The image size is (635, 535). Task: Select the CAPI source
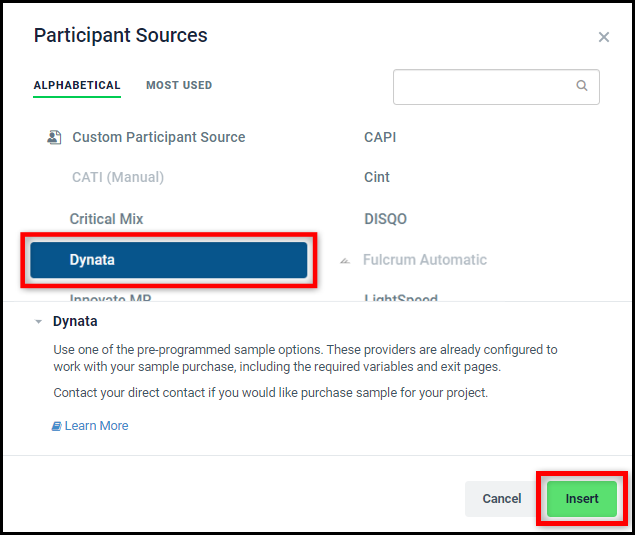pyautogui.click(x=380, y=137)
